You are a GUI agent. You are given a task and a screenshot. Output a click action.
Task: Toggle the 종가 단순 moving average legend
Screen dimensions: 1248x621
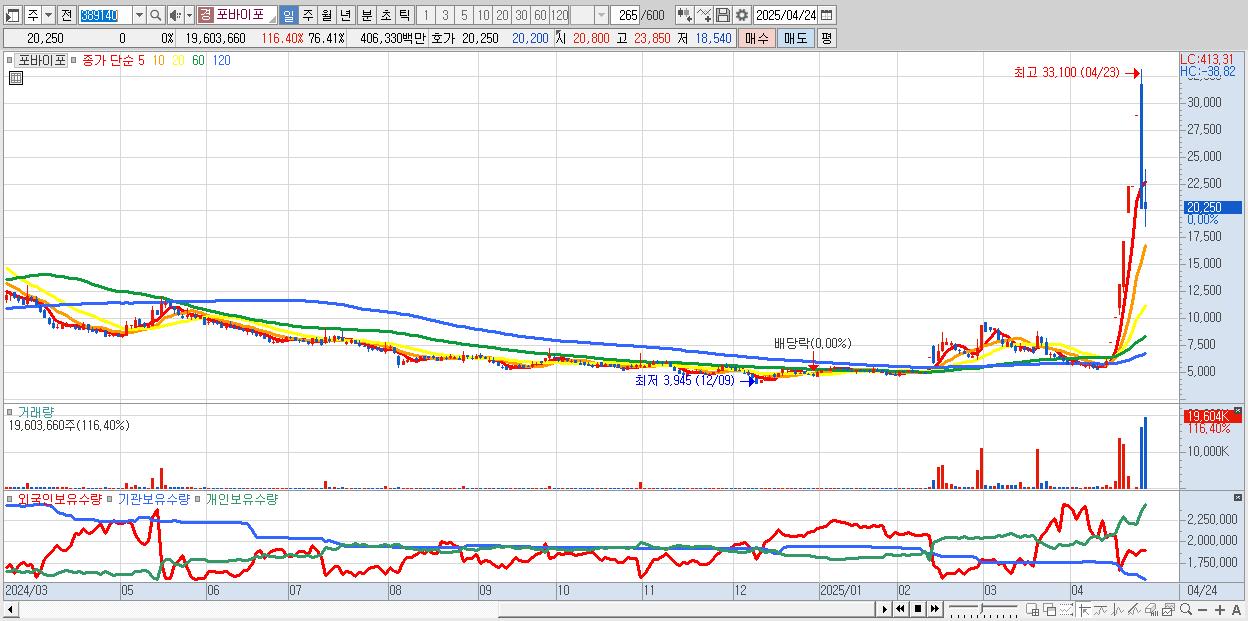point(107,60)
